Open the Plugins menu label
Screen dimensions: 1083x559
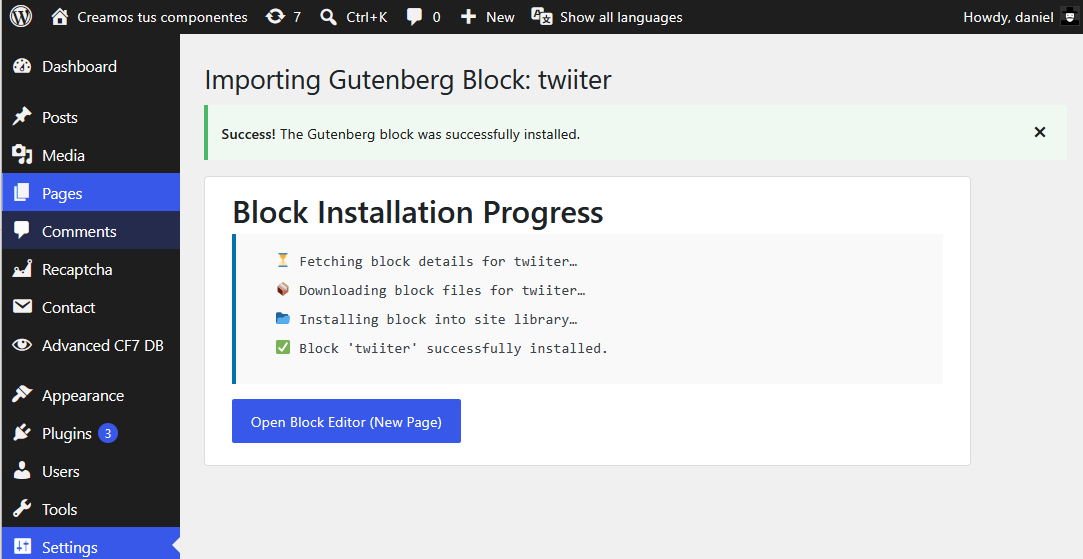[66, 433]
